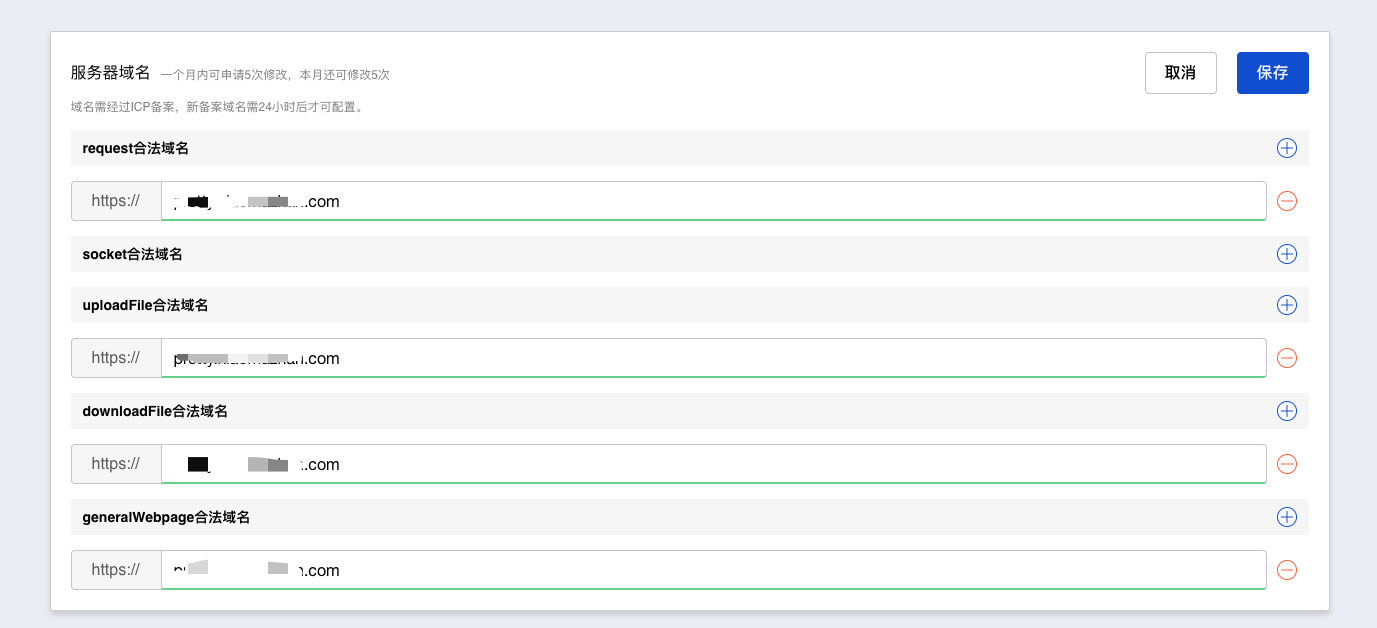Delete the uploadFile domain with minus icon
The image size is (1377, 628).
tap(1287, 358)
